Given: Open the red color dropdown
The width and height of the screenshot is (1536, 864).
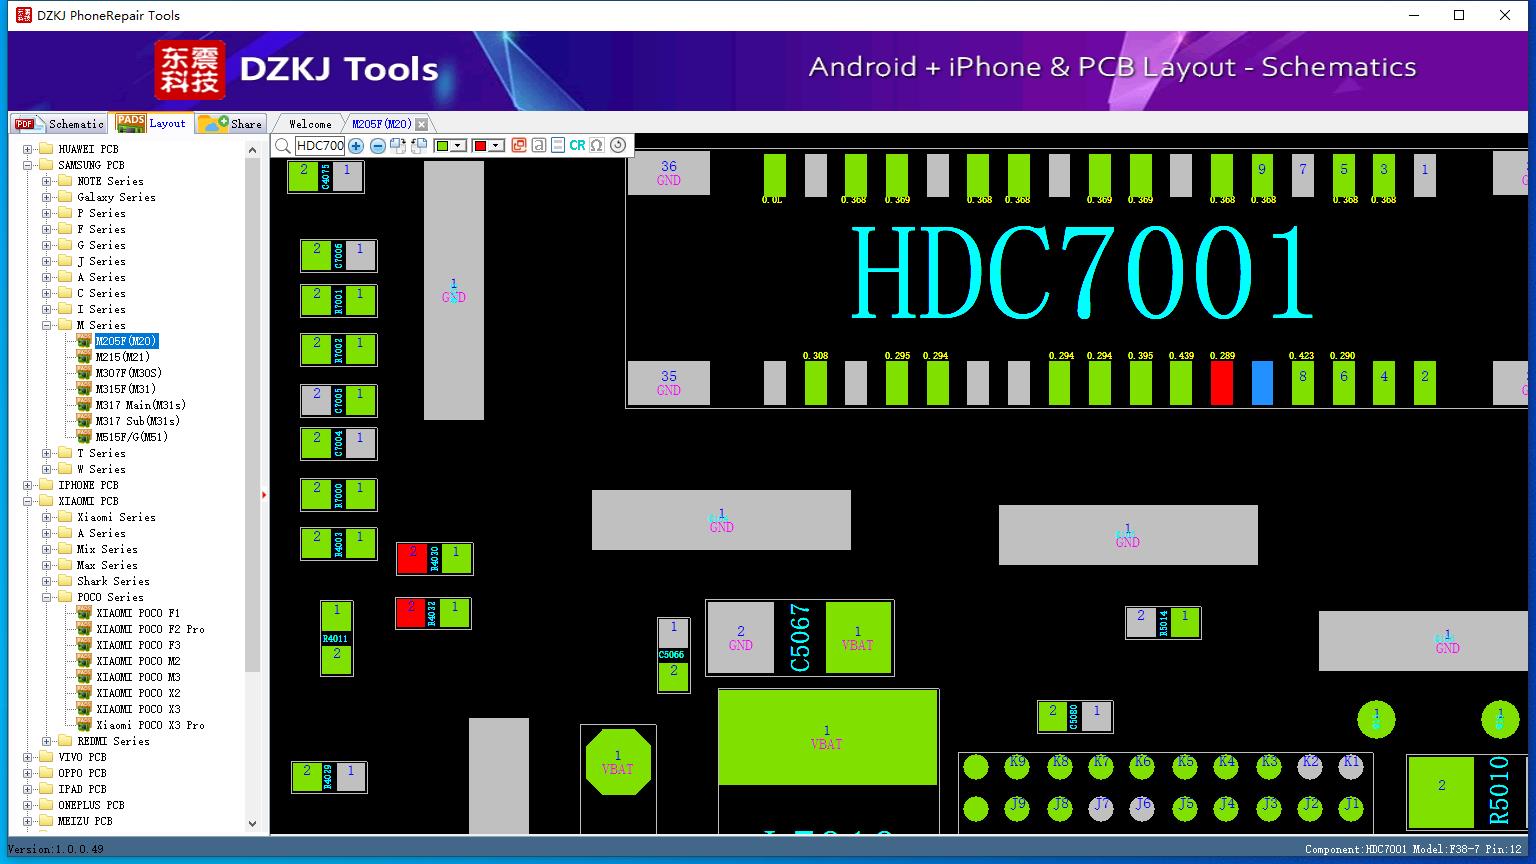Looking at the screenshot, I should pyautogui.click(x=496, y=146).
